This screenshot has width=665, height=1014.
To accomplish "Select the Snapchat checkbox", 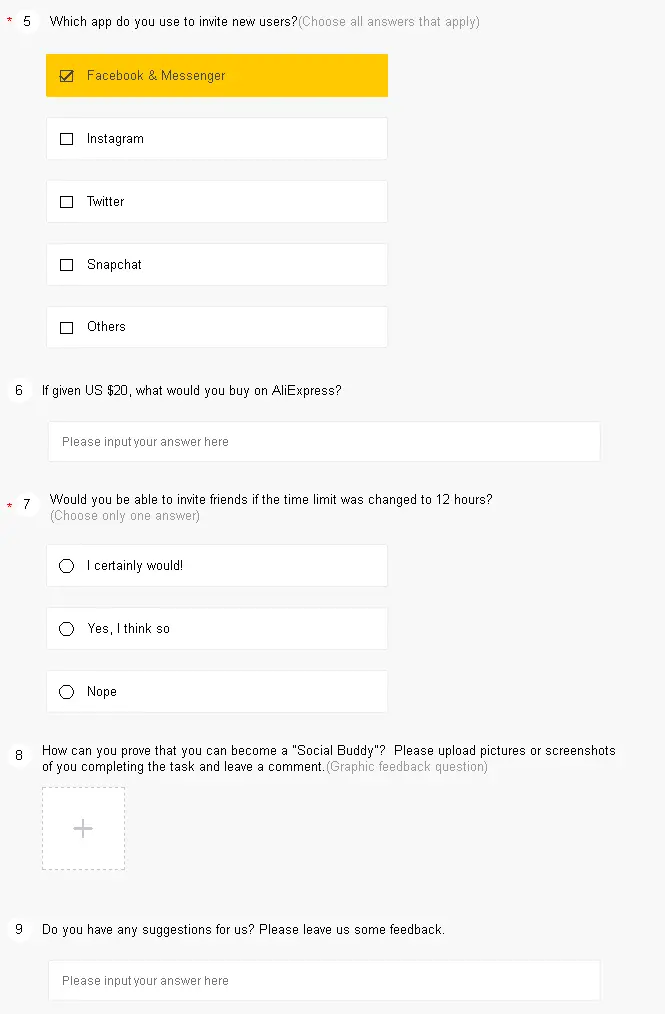I will tap(67, 265).
